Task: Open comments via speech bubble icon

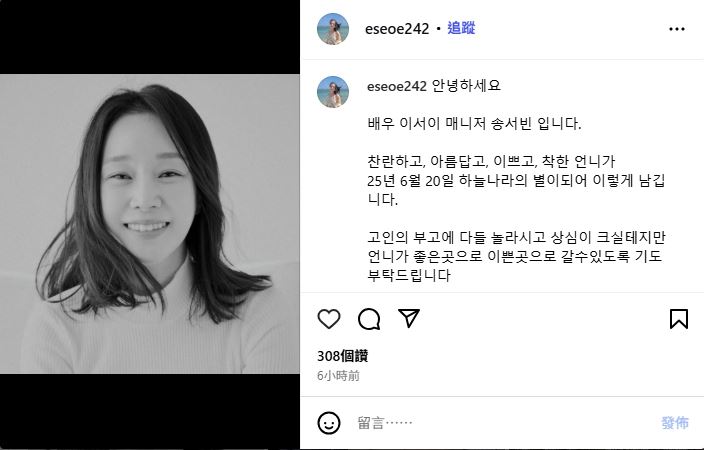Action: (369, 319)
